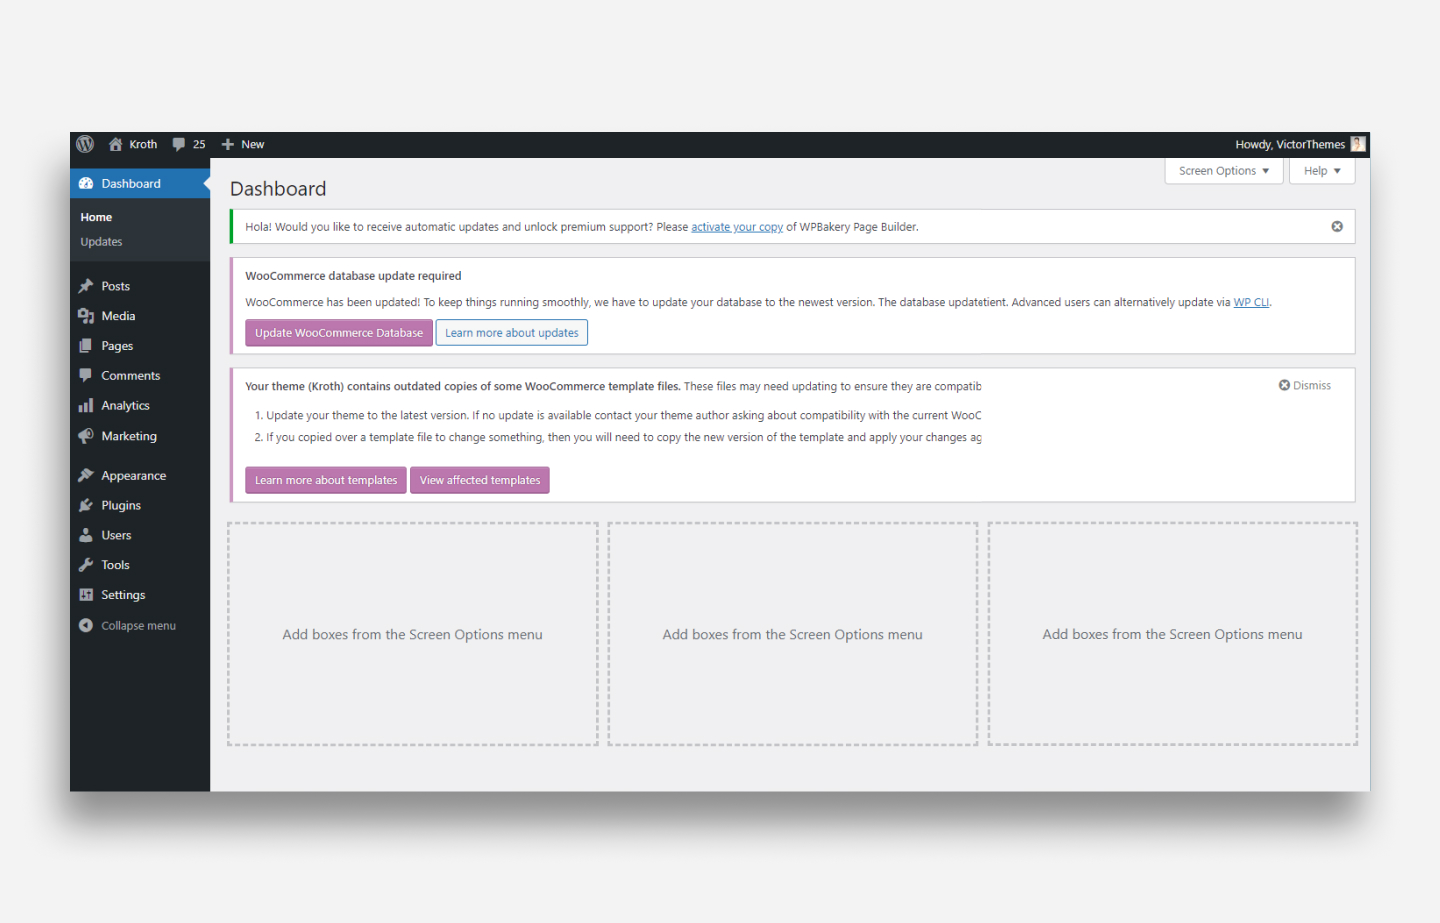Click the Plugins plug icon

(85, 504)
